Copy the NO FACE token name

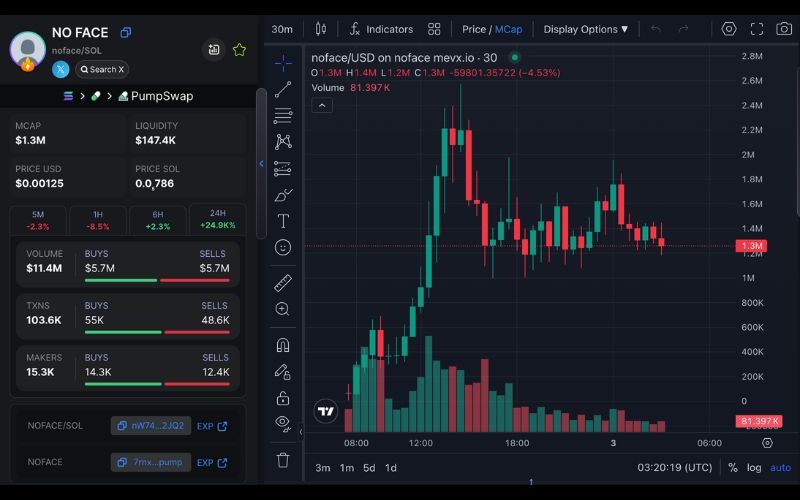coord(126,33)
